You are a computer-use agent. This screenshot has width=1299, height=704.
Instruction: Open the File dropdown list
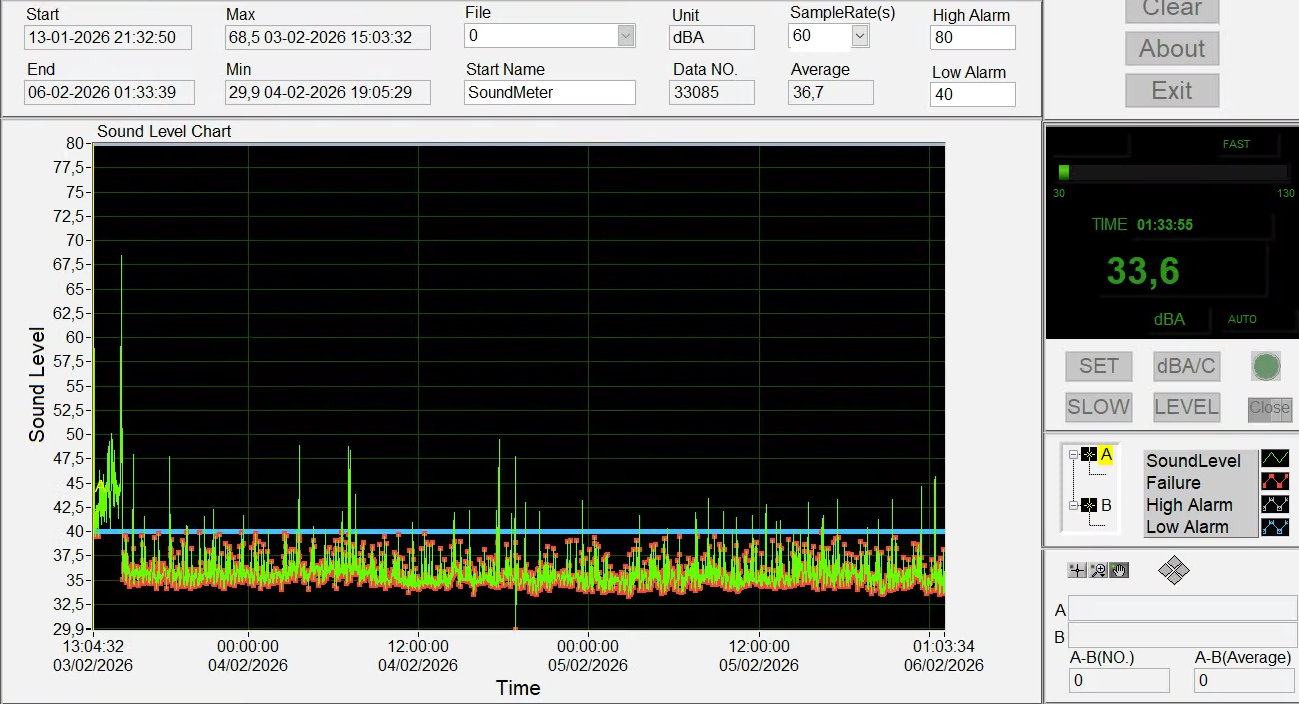point(626,36)
